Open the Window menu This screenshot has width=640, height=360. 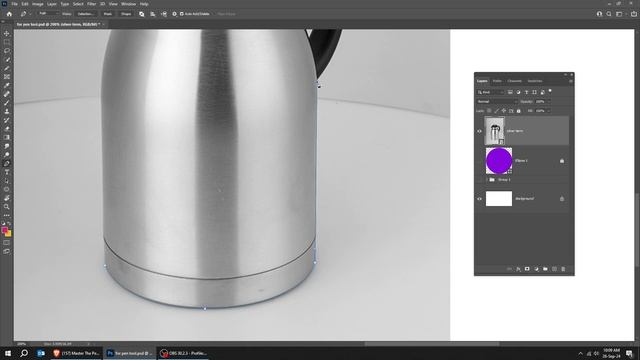tap(128, 4)
